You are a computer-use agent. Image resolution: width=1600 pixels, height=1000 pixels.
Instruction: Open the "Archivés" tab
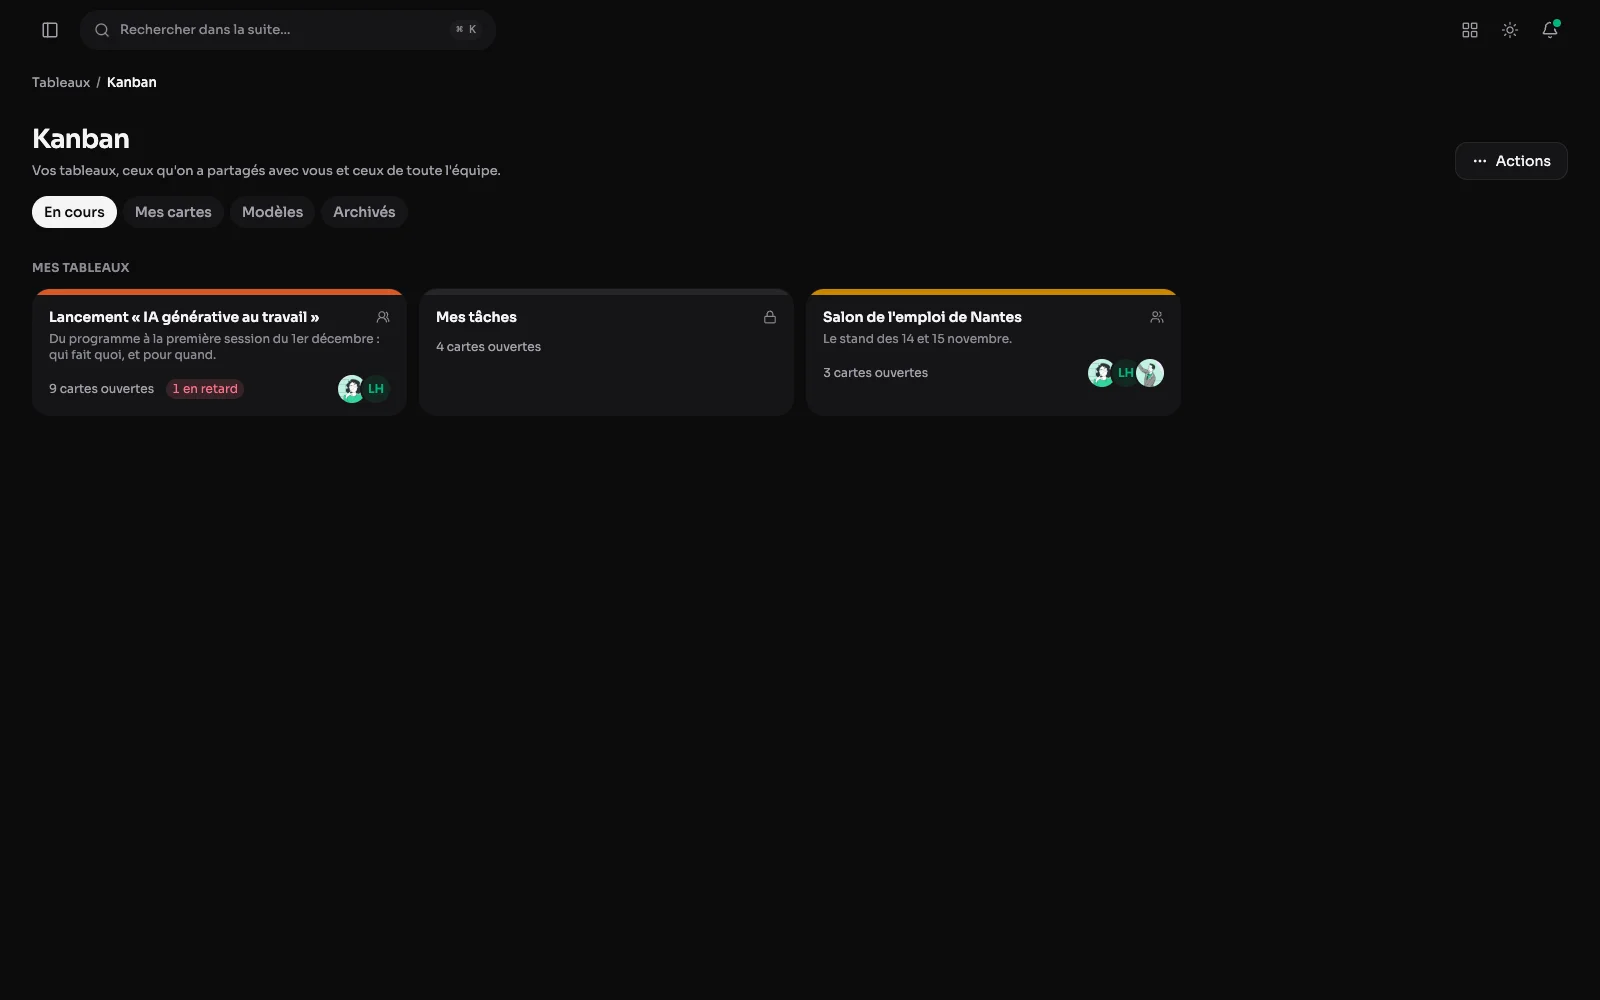pyautogui.click(x=364, y=212)
